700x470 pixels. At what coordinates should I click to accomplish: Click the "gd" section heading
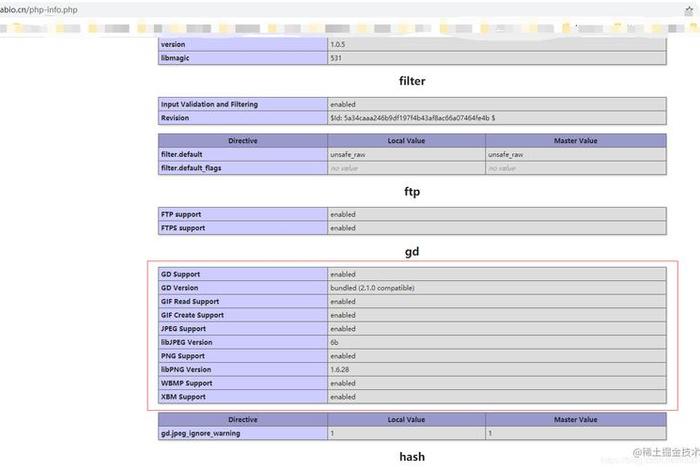point(412,251)
